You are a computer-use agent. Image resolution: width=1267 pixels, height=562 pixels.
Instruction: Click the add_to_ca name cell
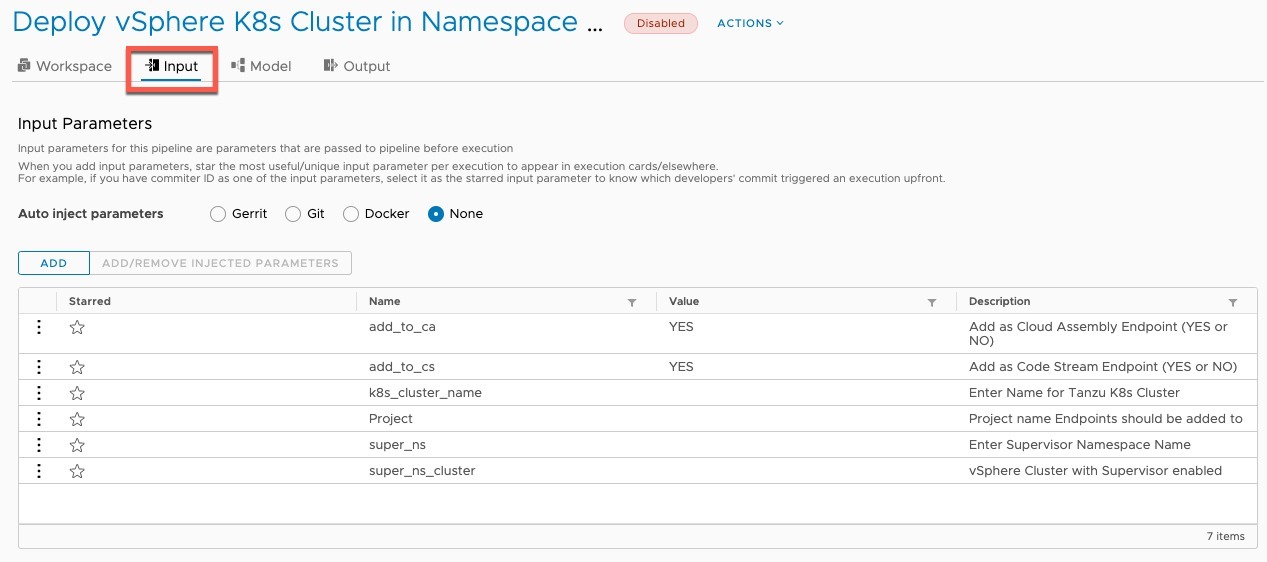coord(402,327)
